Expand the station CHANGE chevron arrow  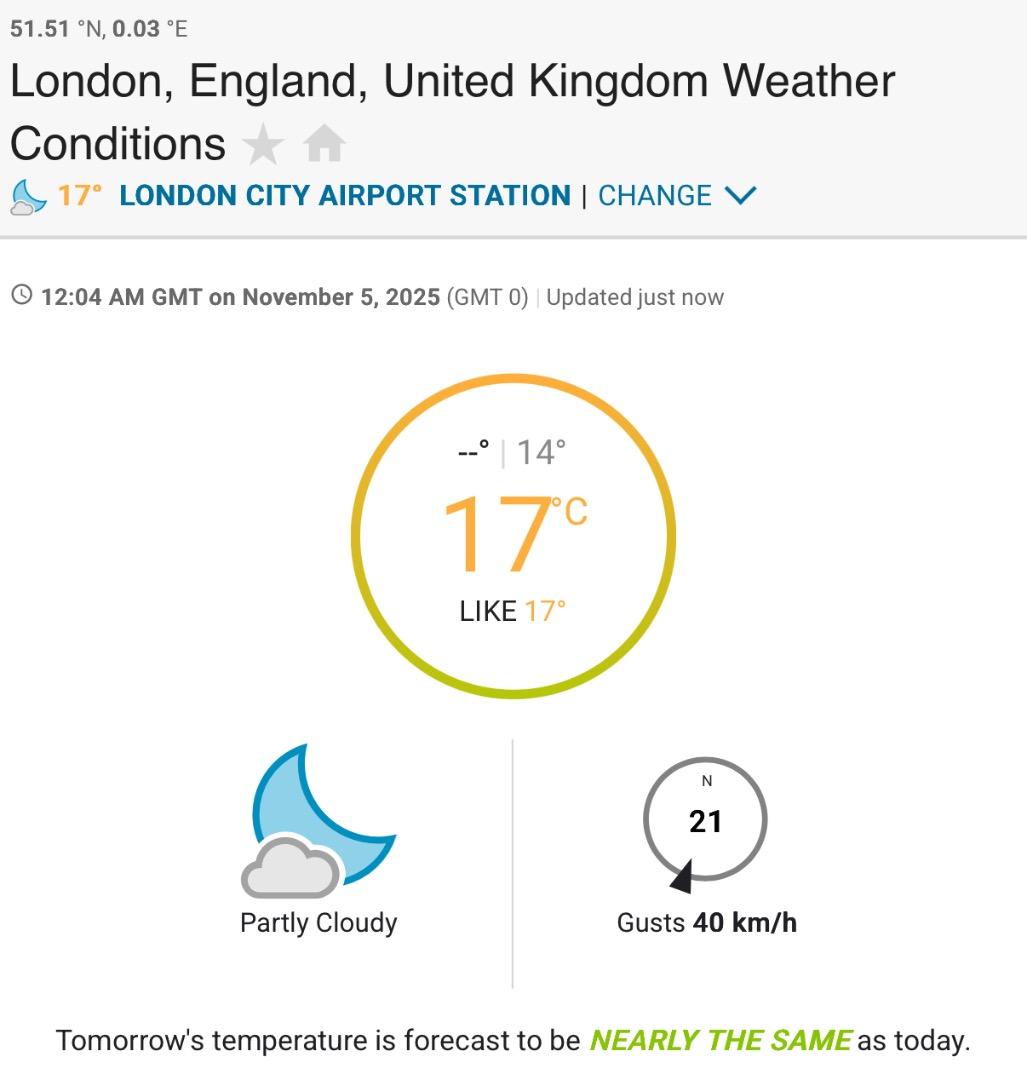[740, 195]
